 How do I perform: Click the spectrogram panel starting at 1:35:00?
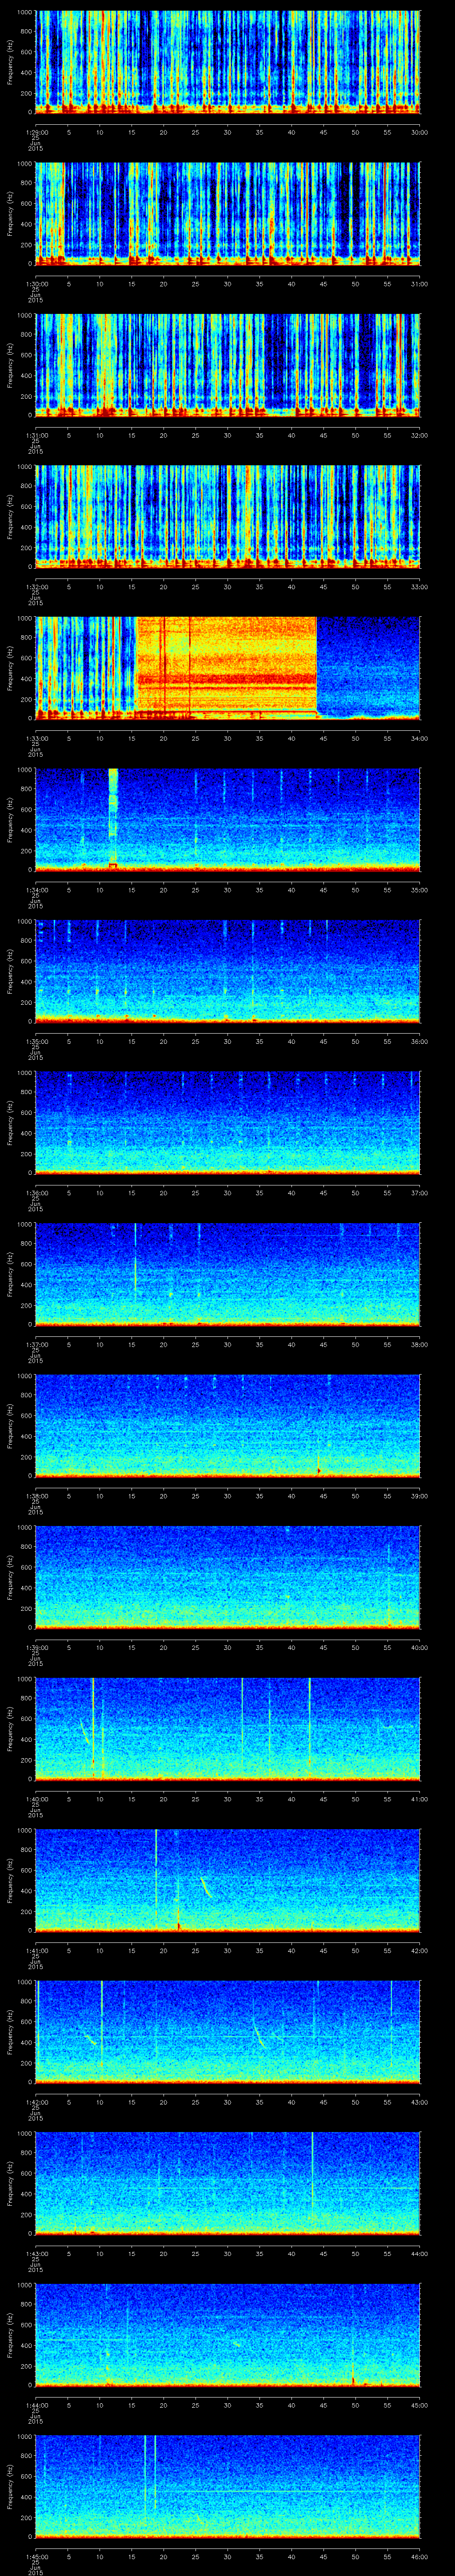227,971
